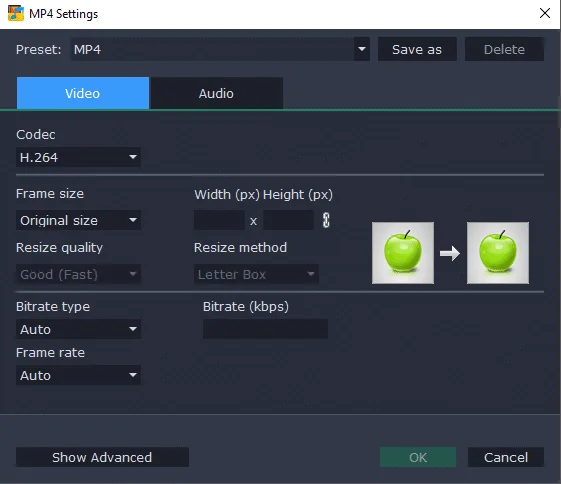The height and width of the screenshot is (484, 561).
Task: Open the Resize quality Good (Fast) dropdown
Action: point(78,274)
